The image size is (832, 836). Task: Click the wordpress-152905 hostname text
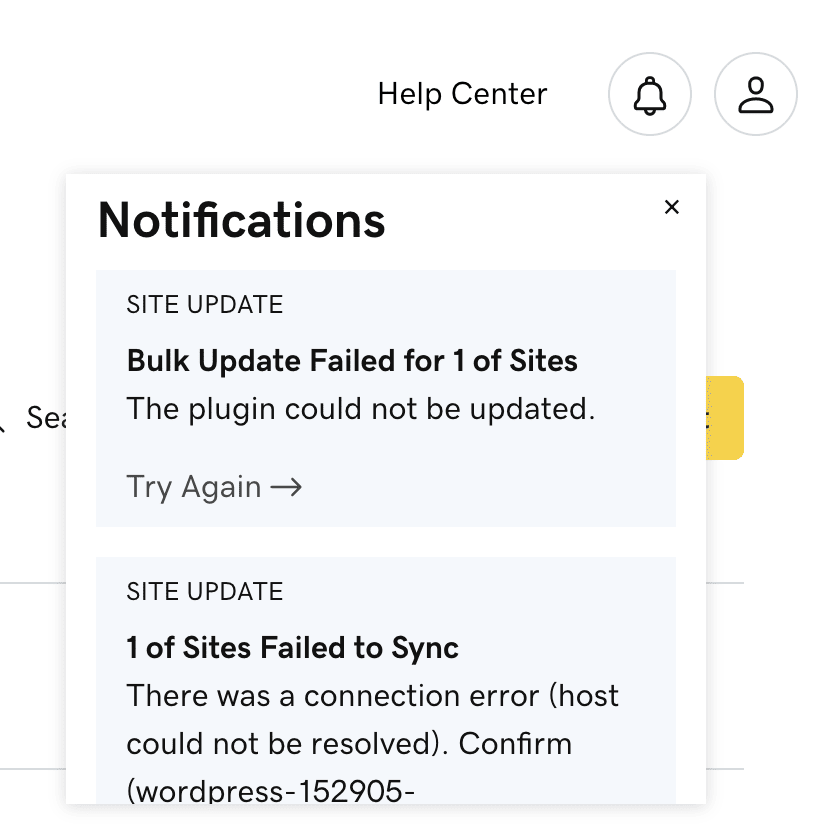click(270, 791)
